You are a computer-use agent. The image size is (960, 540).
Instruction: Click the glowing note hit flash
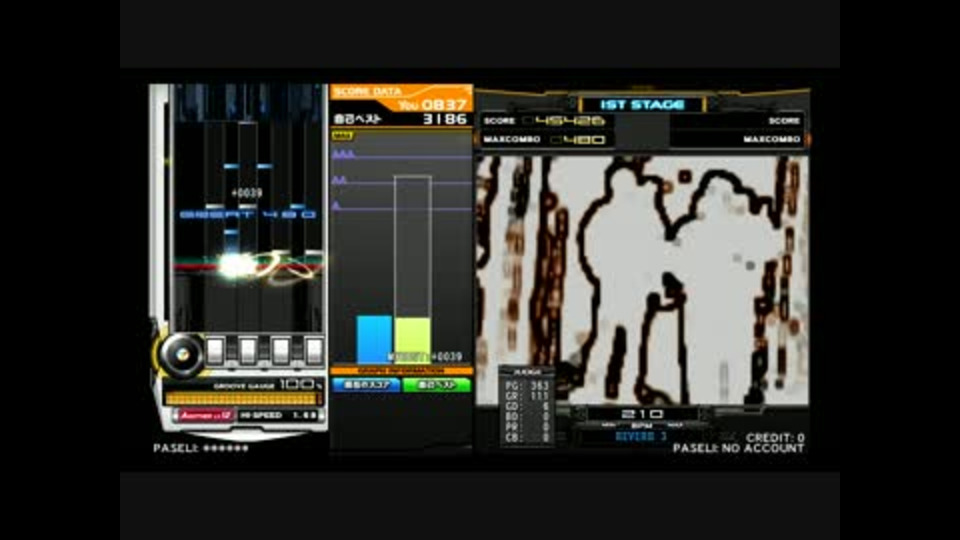pos(236,266)
